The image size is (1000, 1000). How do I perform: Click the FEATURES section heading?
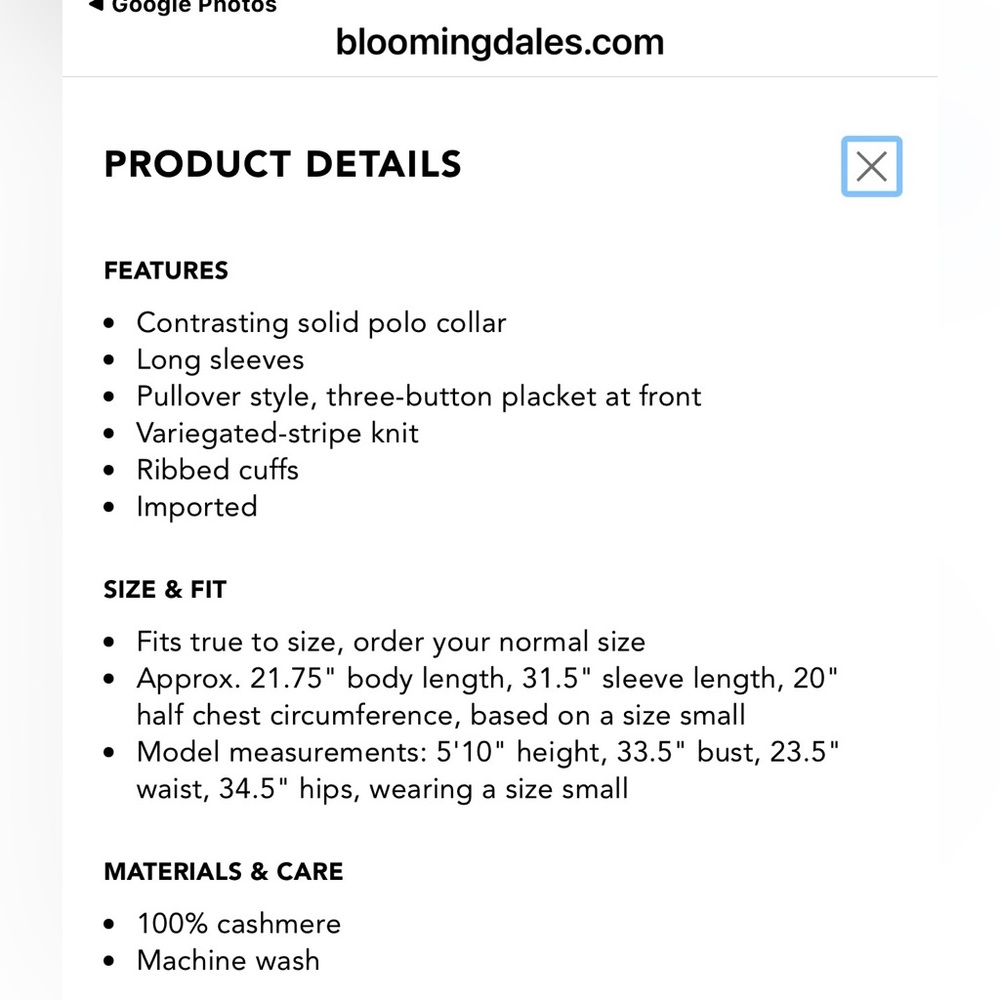(x=166, y=270)
